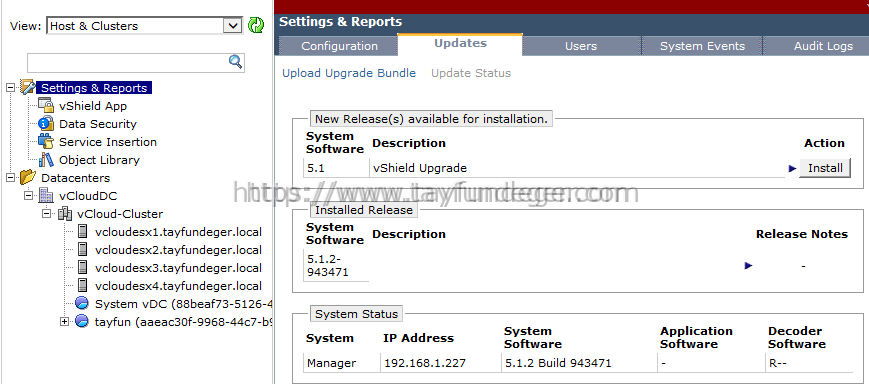
Task: Switch to the Audit Logs tab
Action: pos(822,46)
